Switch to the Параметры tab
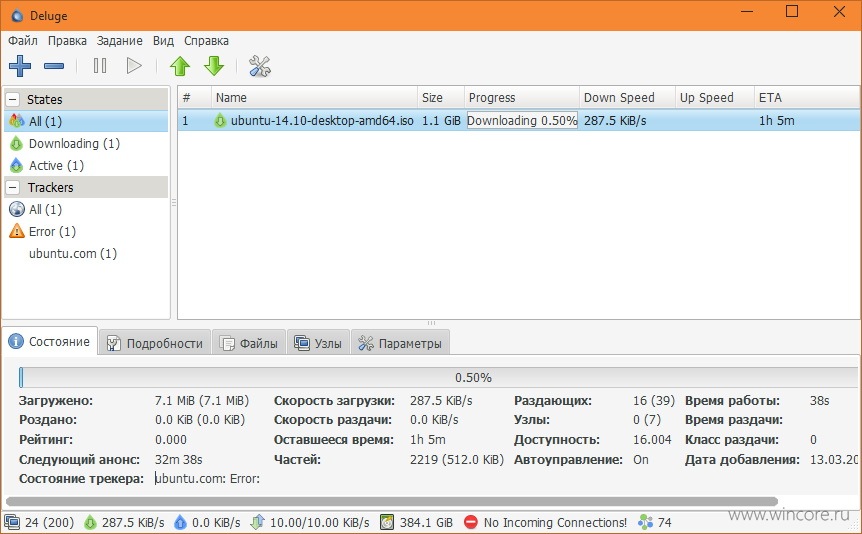862x534 pixels. [x=400, y=344]
